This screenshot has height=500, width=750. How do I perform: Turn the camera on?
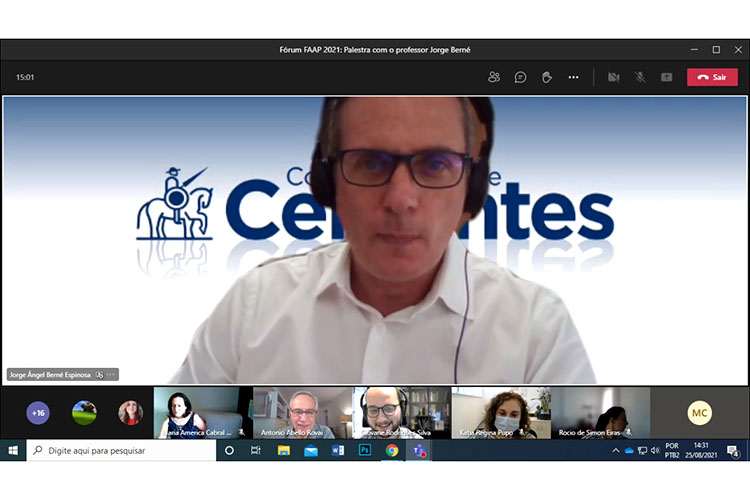[x=613, y=77]
